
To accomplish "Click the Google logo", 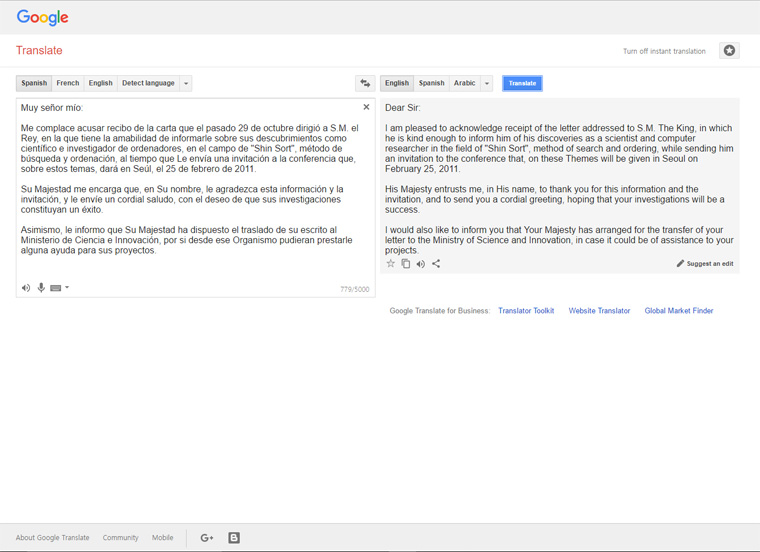I will [43, 17].
